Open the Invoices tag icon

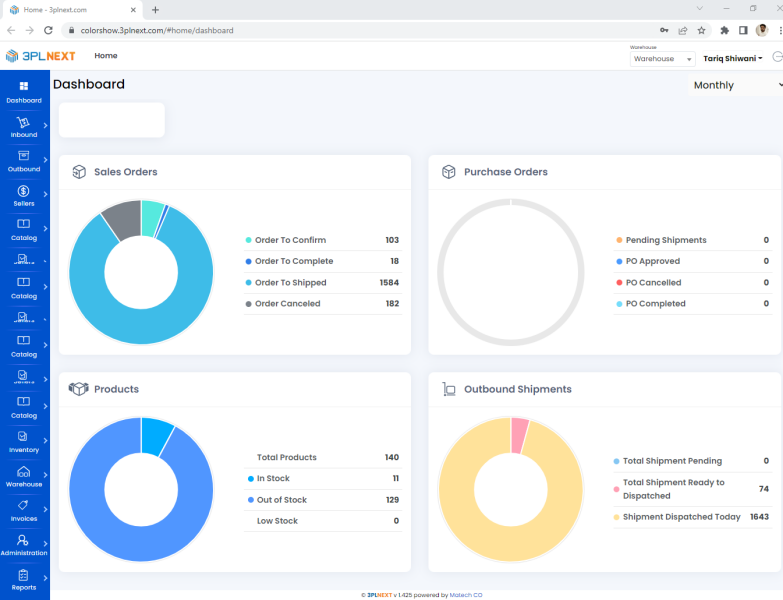tap(23, 505)
